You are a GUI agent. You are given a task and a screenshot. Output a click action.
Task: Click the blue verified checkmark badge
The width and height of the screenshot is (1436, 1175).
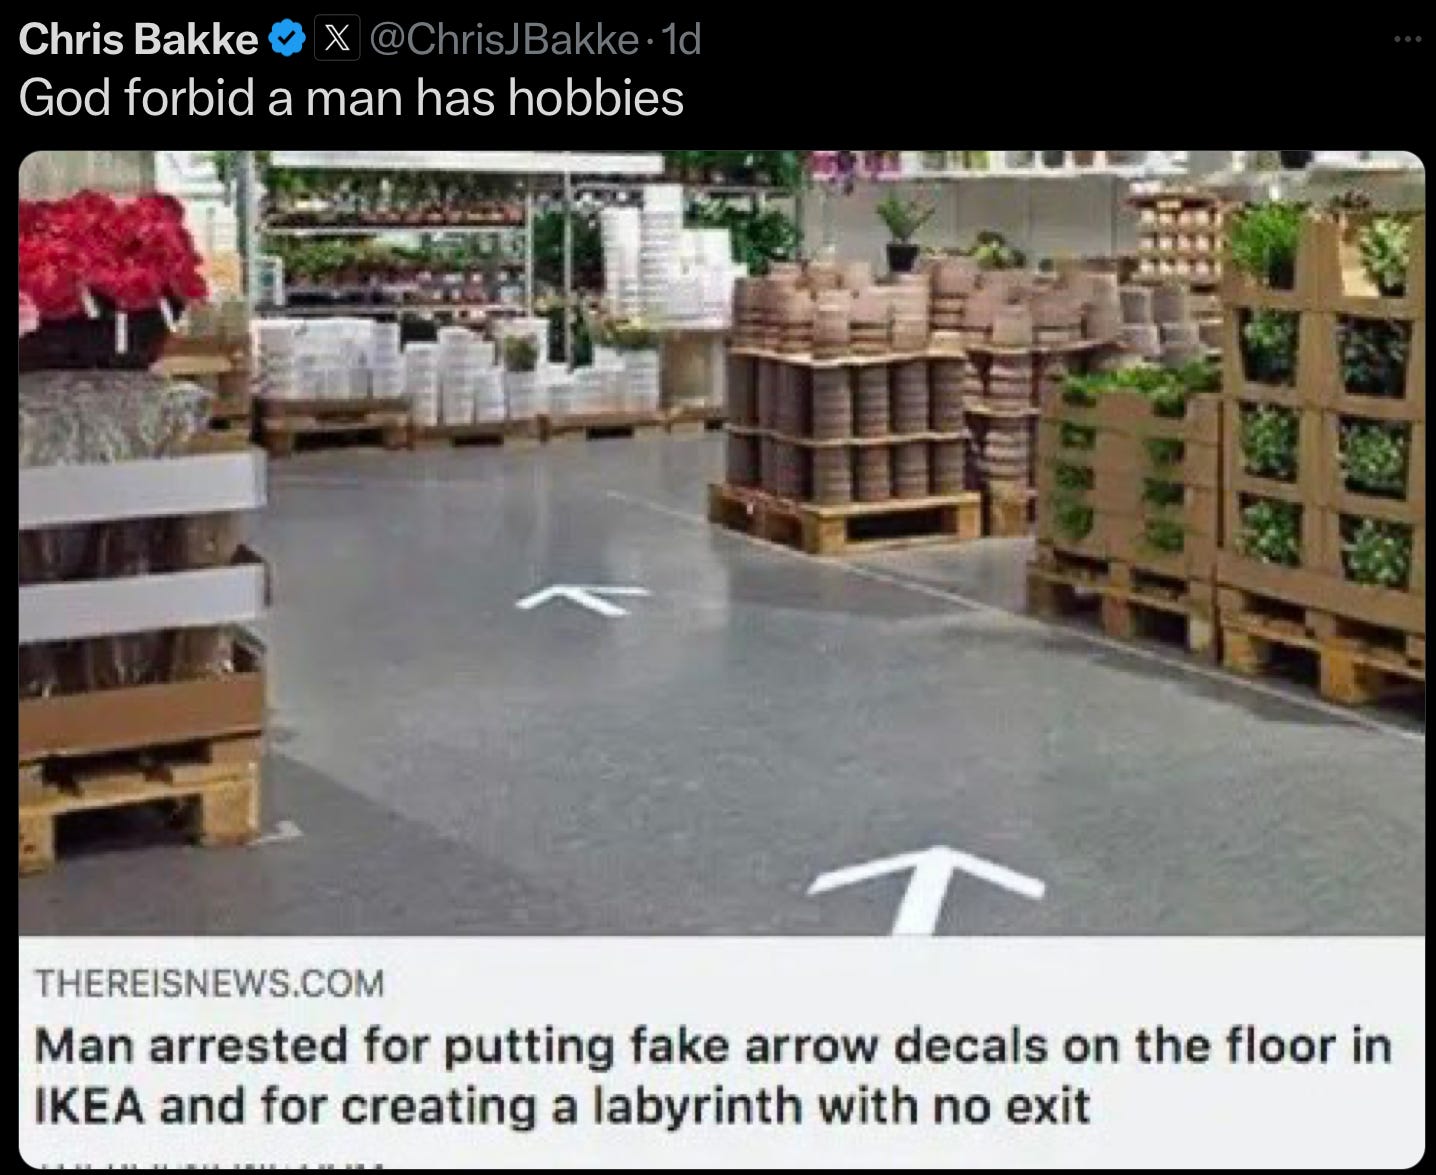[289, 40]
